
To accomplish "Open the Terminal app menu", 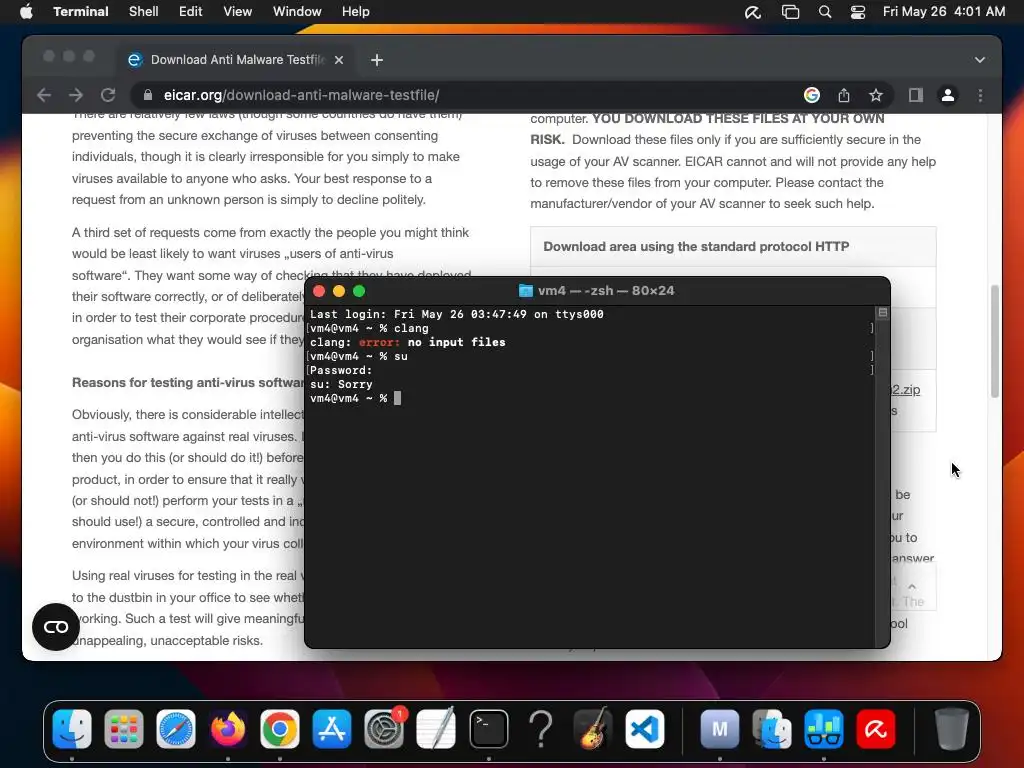I will [x=80, y=12].
